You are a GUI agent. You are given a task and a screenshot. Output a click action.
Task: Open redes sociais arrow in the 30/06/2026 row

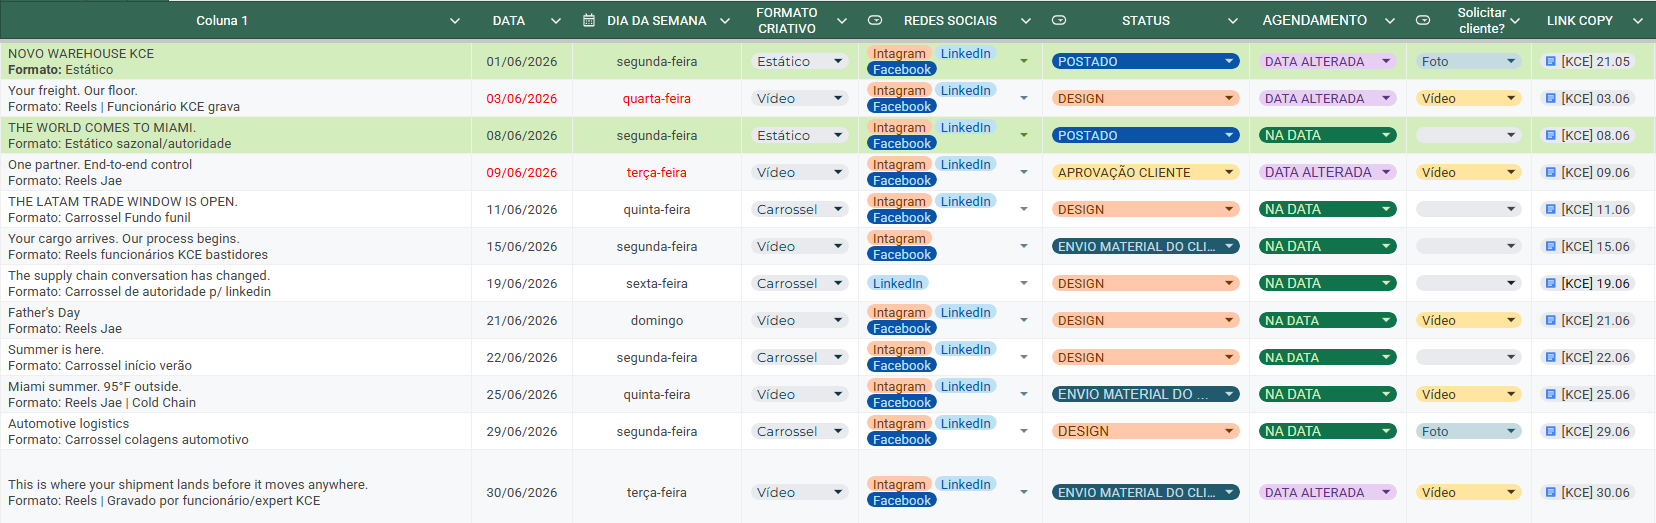[x=1024, y=492]
